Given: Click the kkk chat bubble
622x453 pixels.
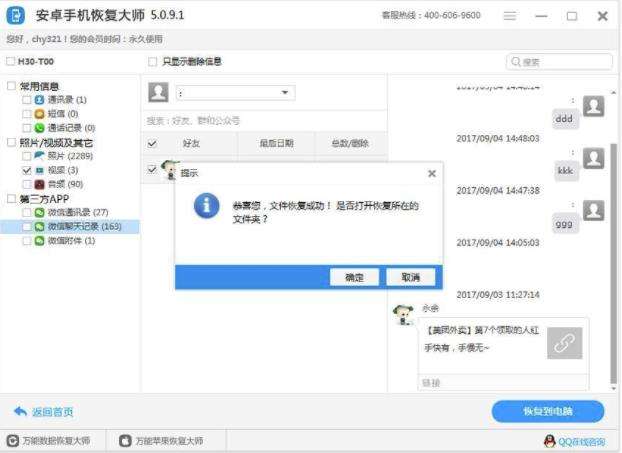Looking at the screenshot, I should pos(565,171).
